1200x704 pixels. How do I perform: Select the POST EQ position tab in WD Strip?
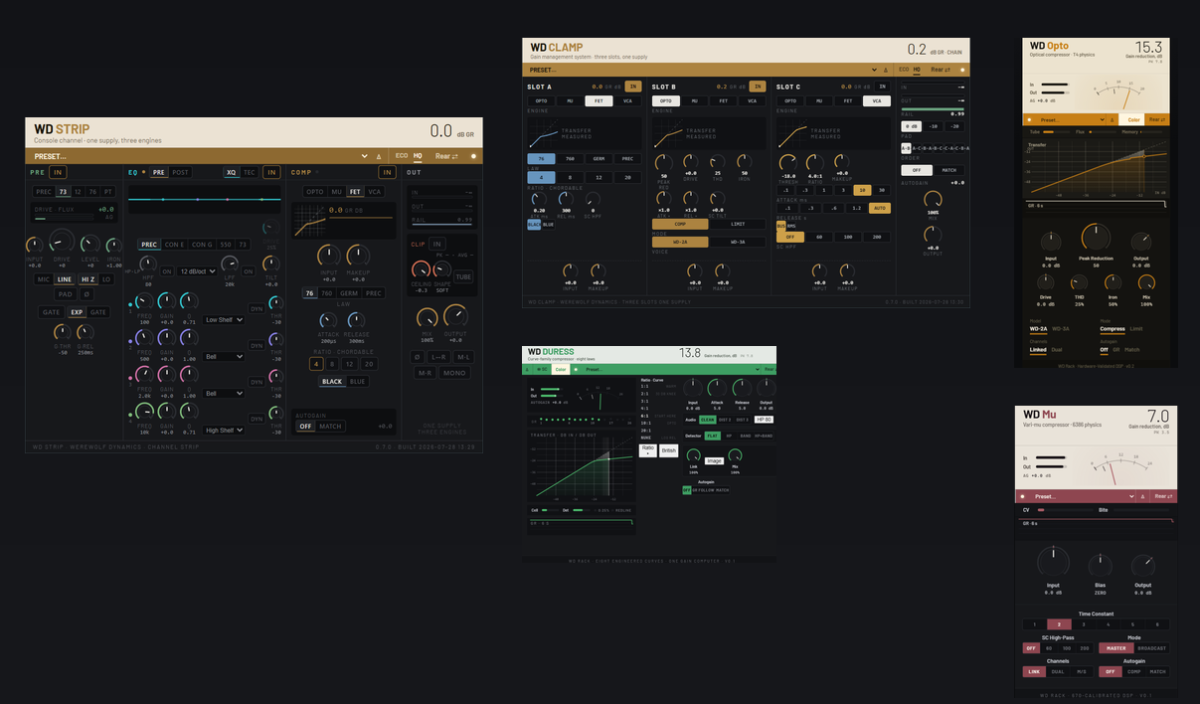(x=180, y=172)
